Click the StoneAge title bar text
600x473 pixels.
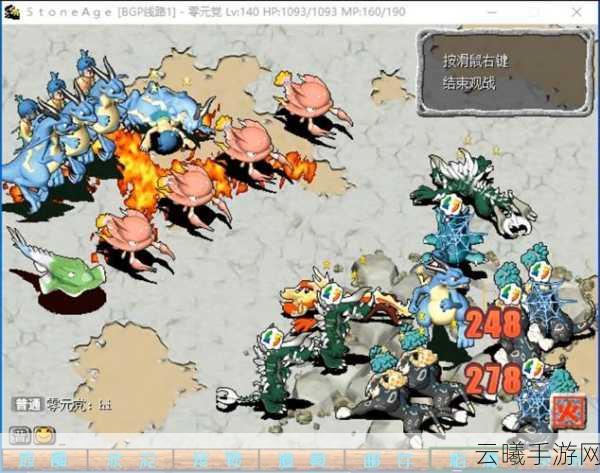tap(215, 12)
